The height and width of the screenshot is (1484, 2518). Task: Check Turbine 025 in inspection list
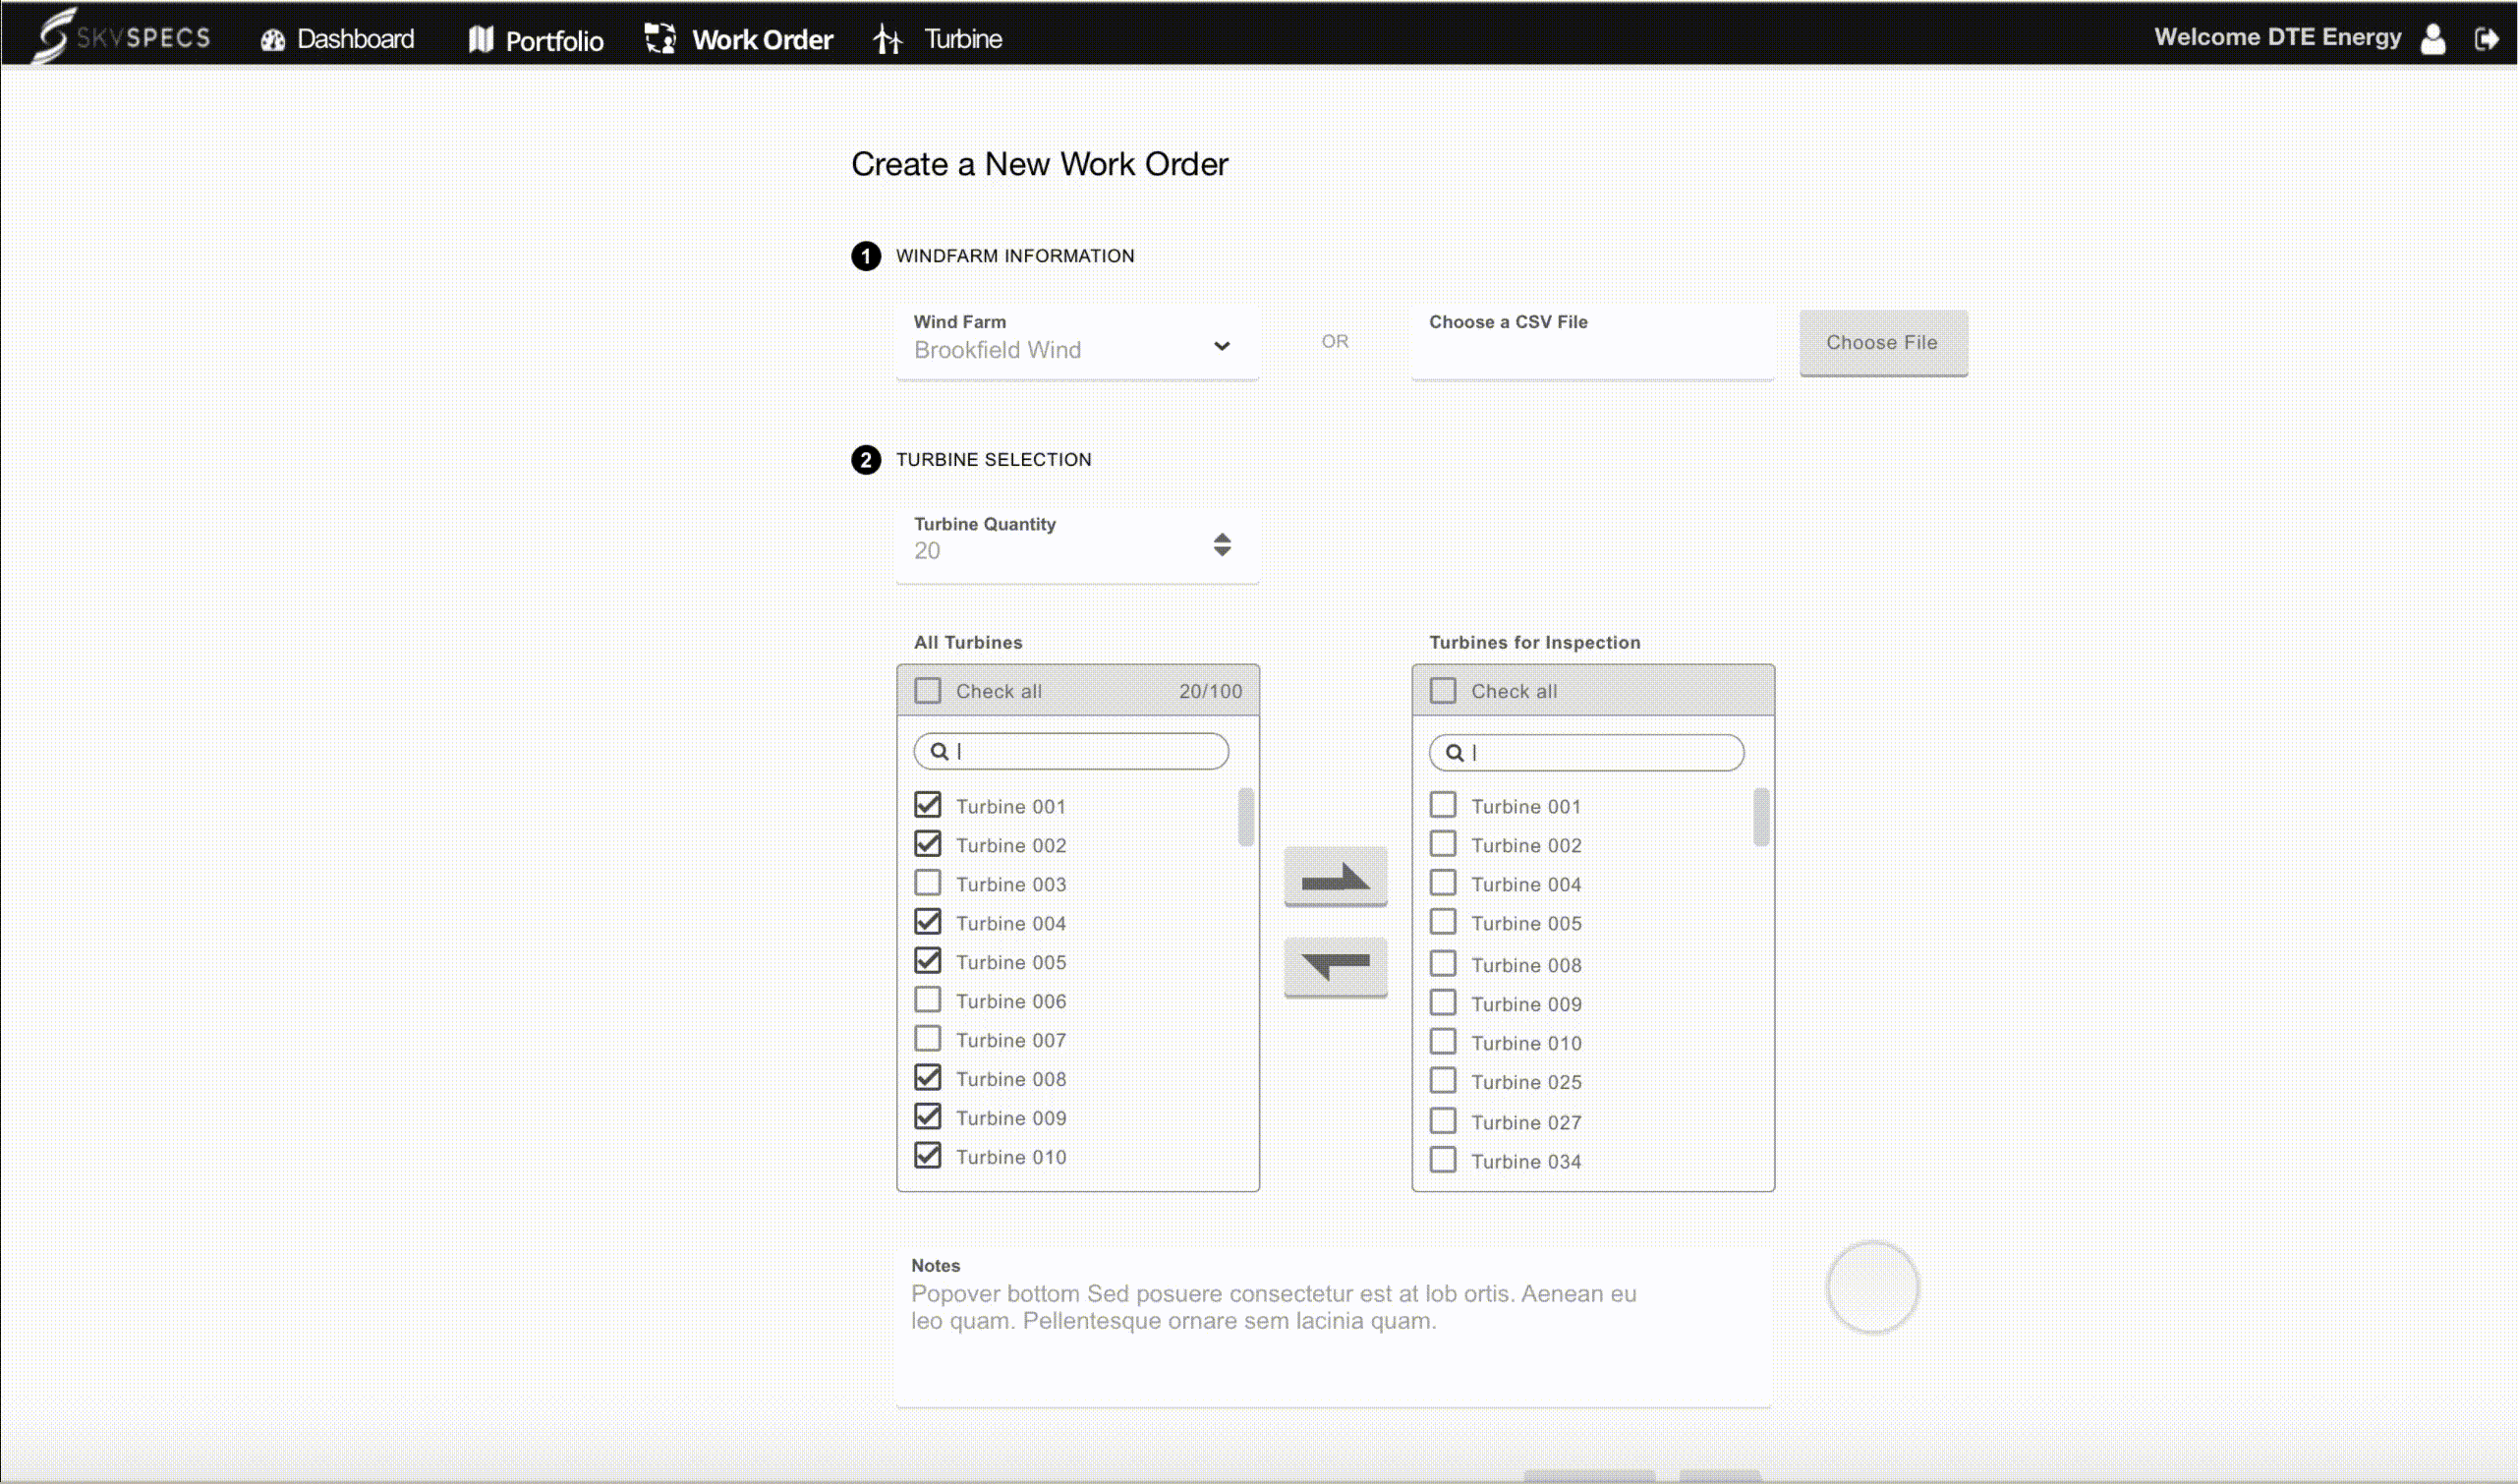tap(1442, 1081)
